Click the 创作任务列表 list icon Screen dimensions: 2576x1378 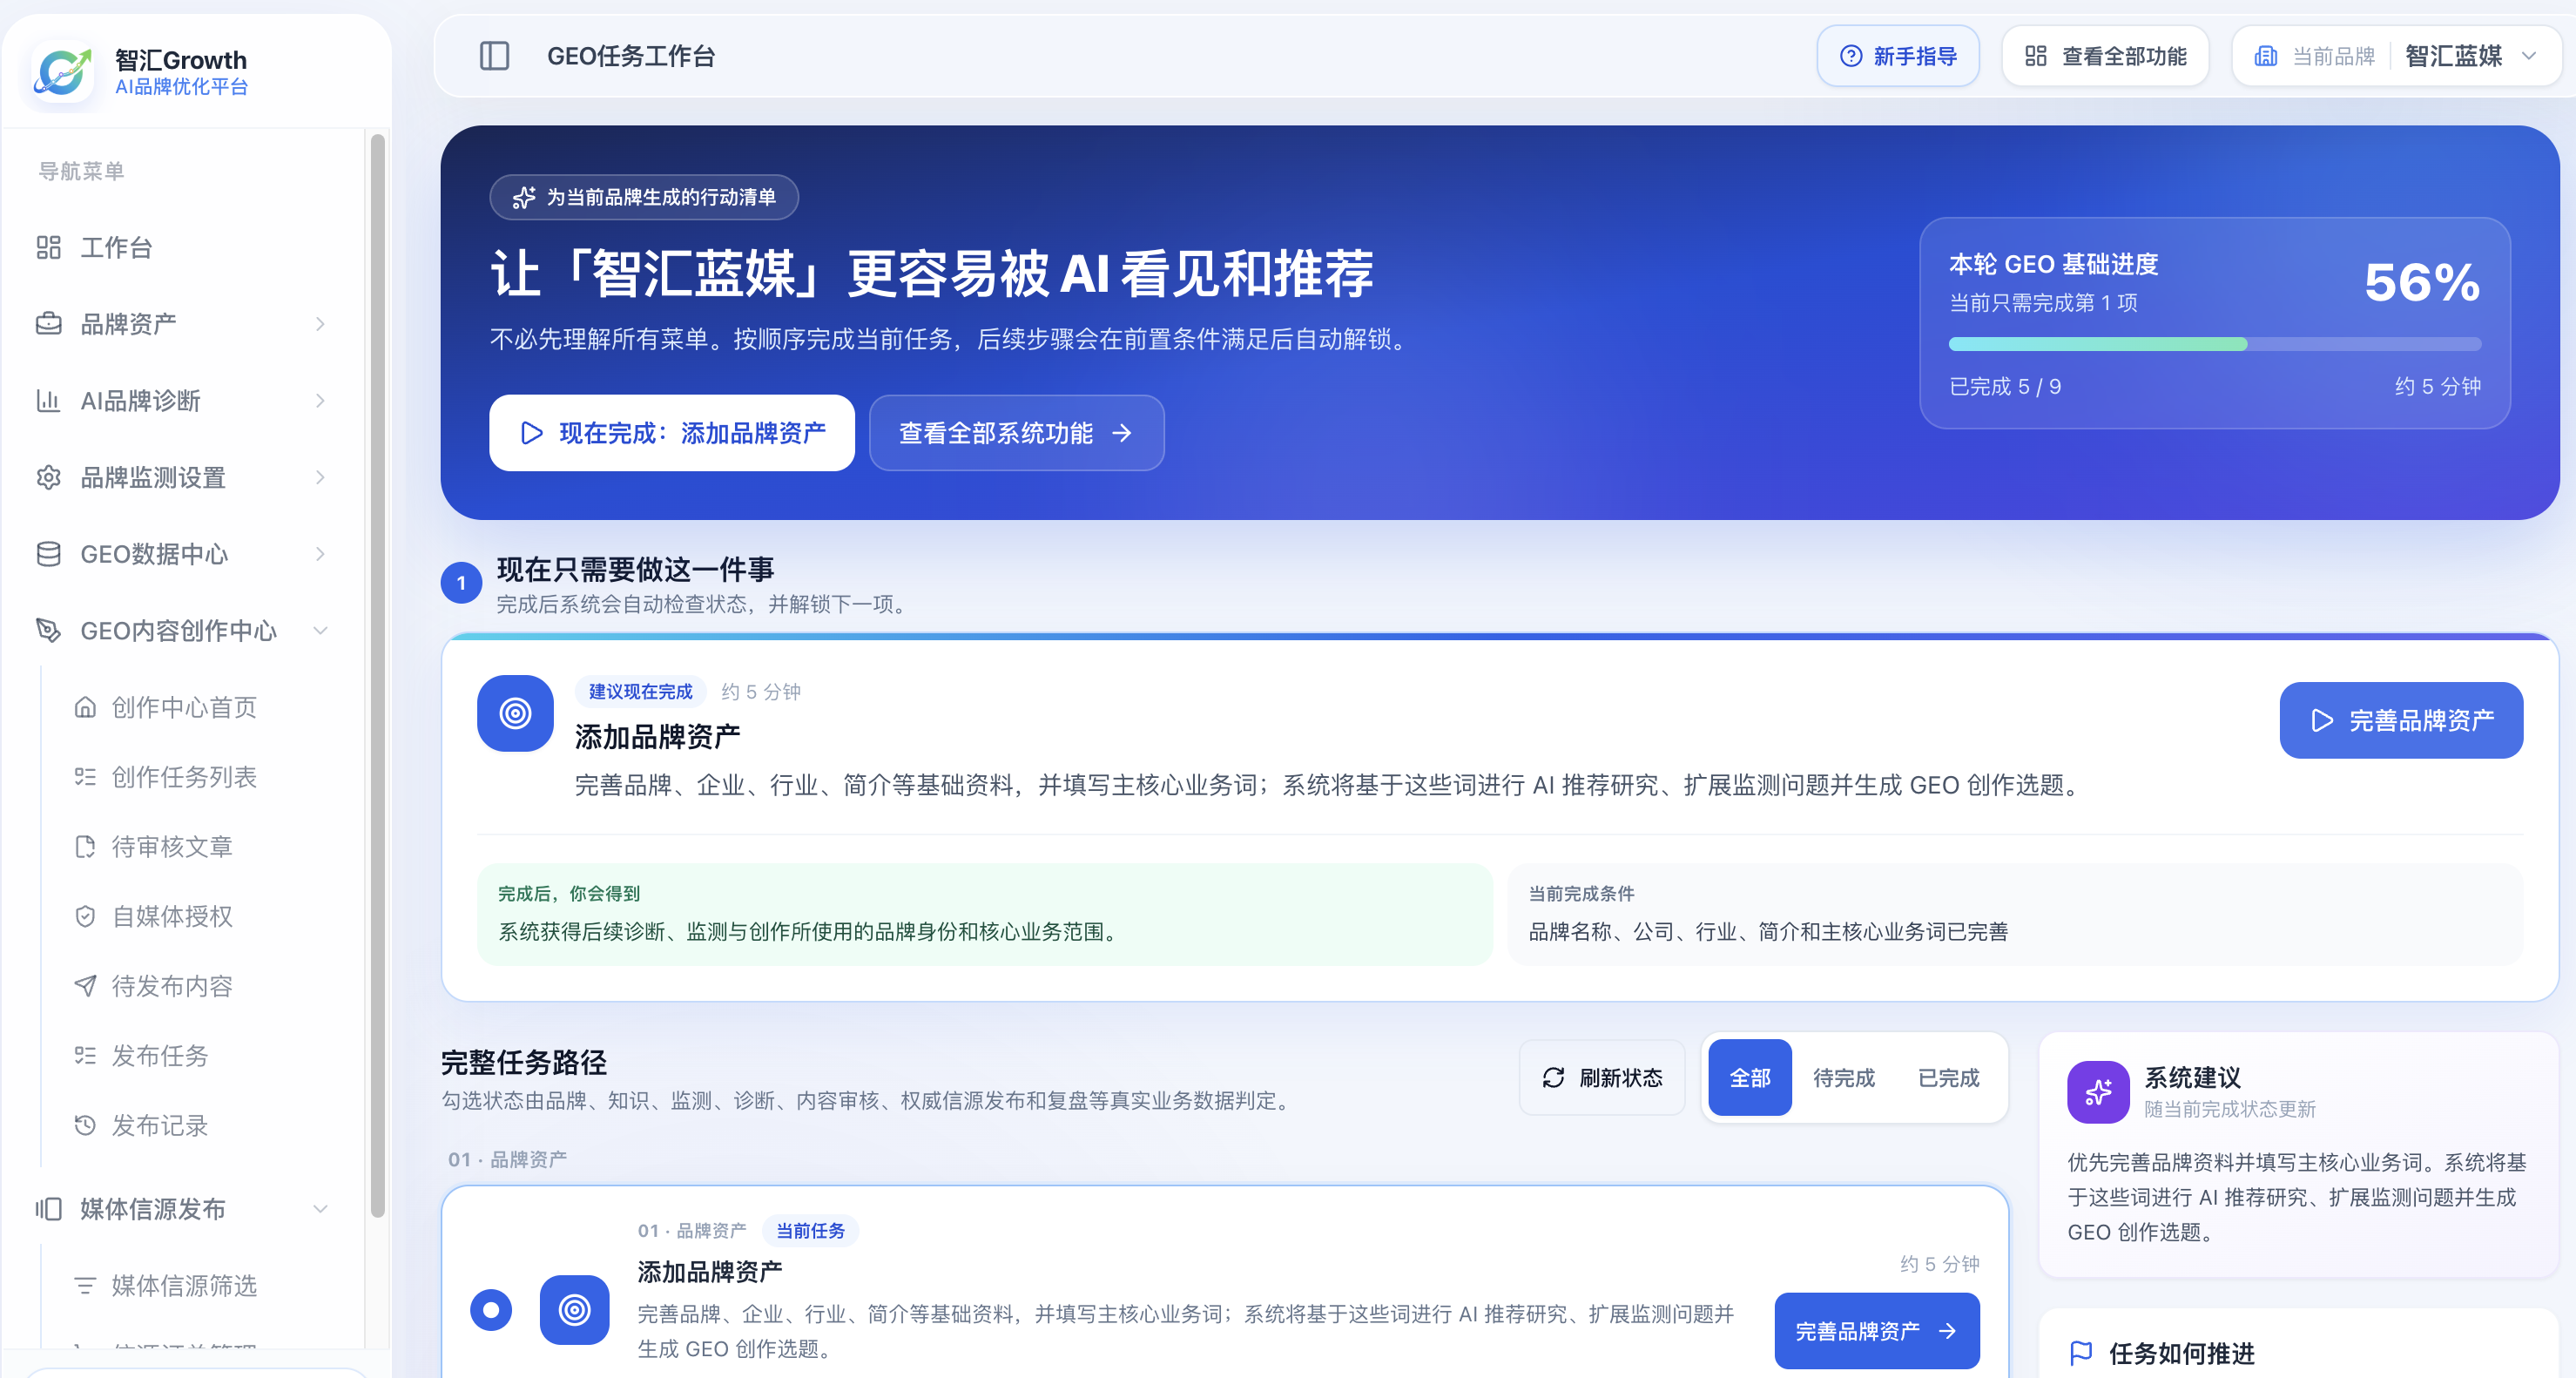click(x=85, y=777)
